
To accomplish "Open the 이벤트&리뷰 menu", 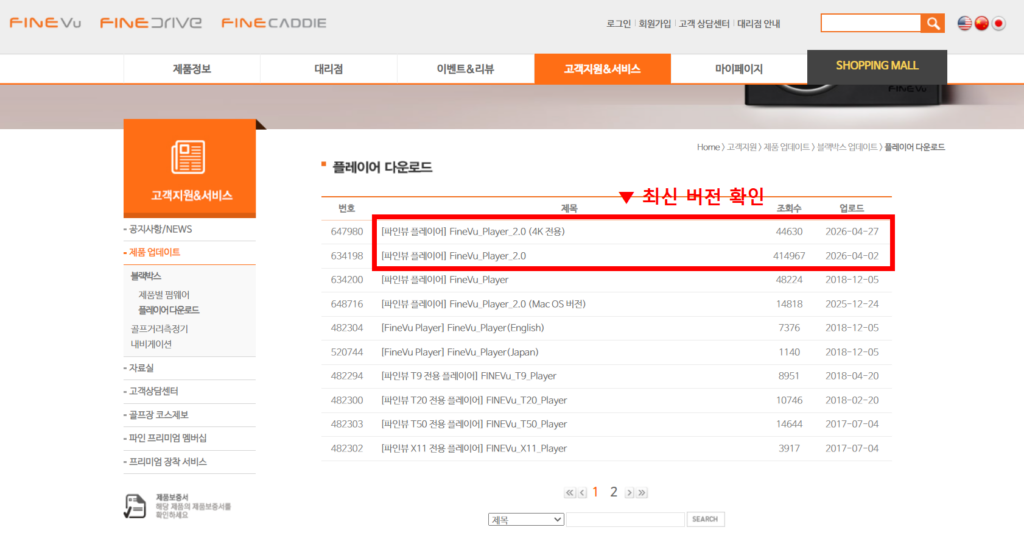I will [466, 69].
